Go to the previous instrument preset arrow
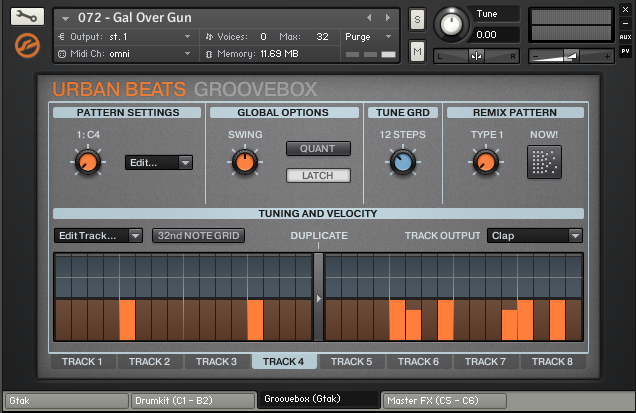The width and height of the screenshot is (636, 413). tap(369, 18)
